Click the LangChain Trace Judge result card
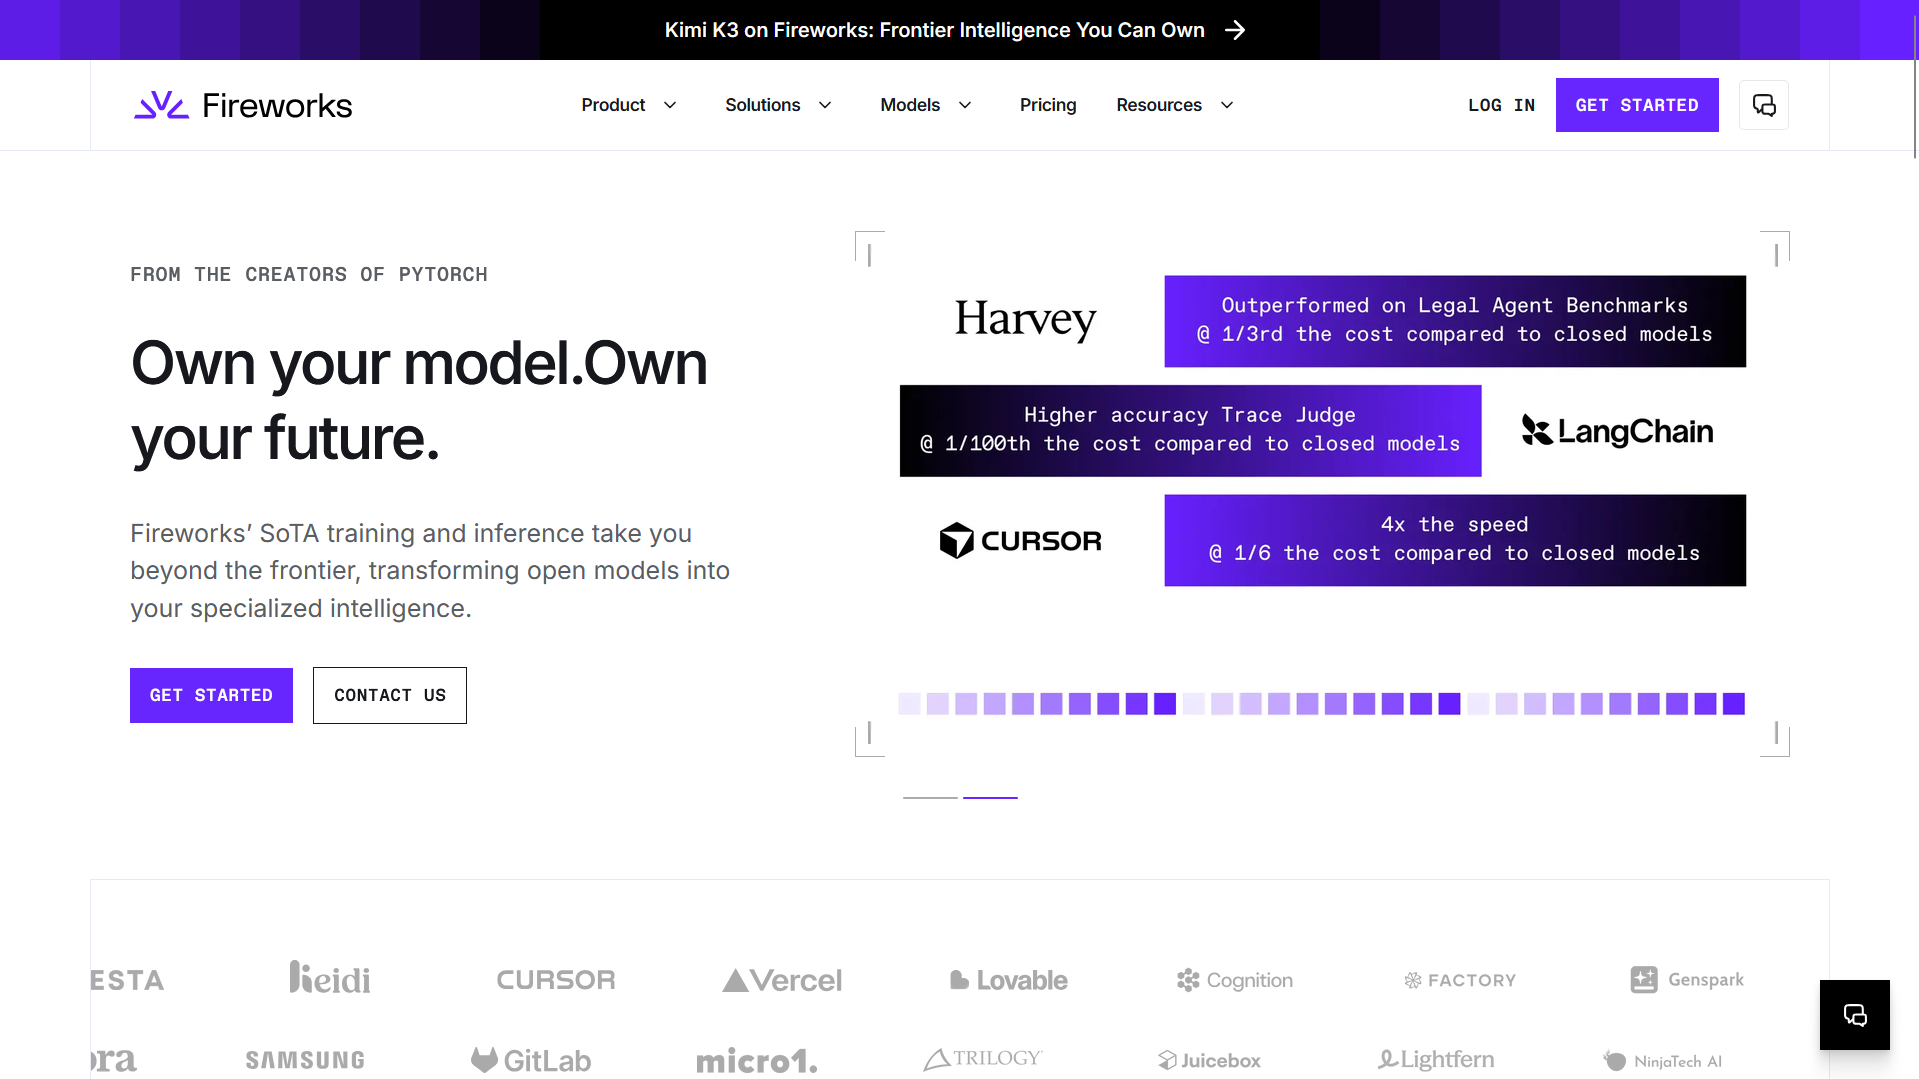Viewport: 1919px width, 1079px height. click(x=1190, y=431)
